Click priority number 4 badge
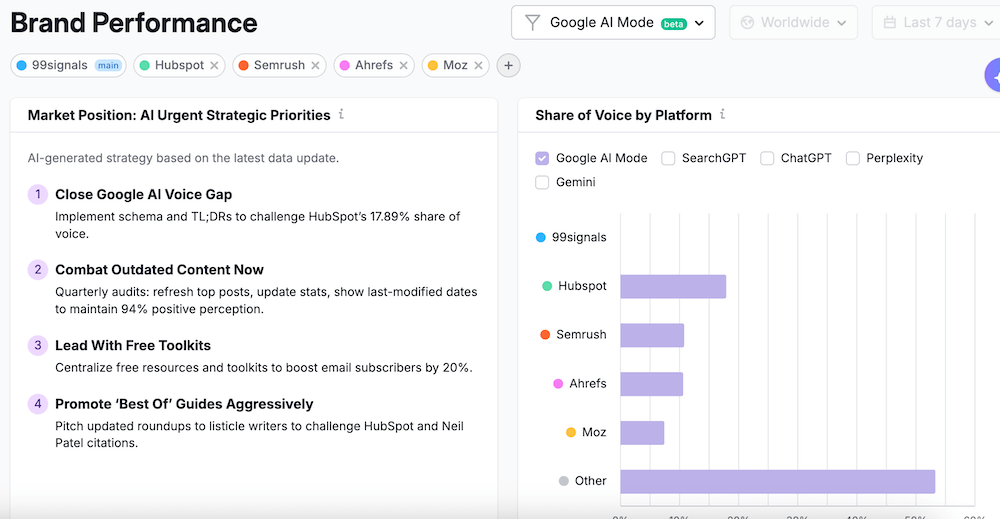 point(38,404)
